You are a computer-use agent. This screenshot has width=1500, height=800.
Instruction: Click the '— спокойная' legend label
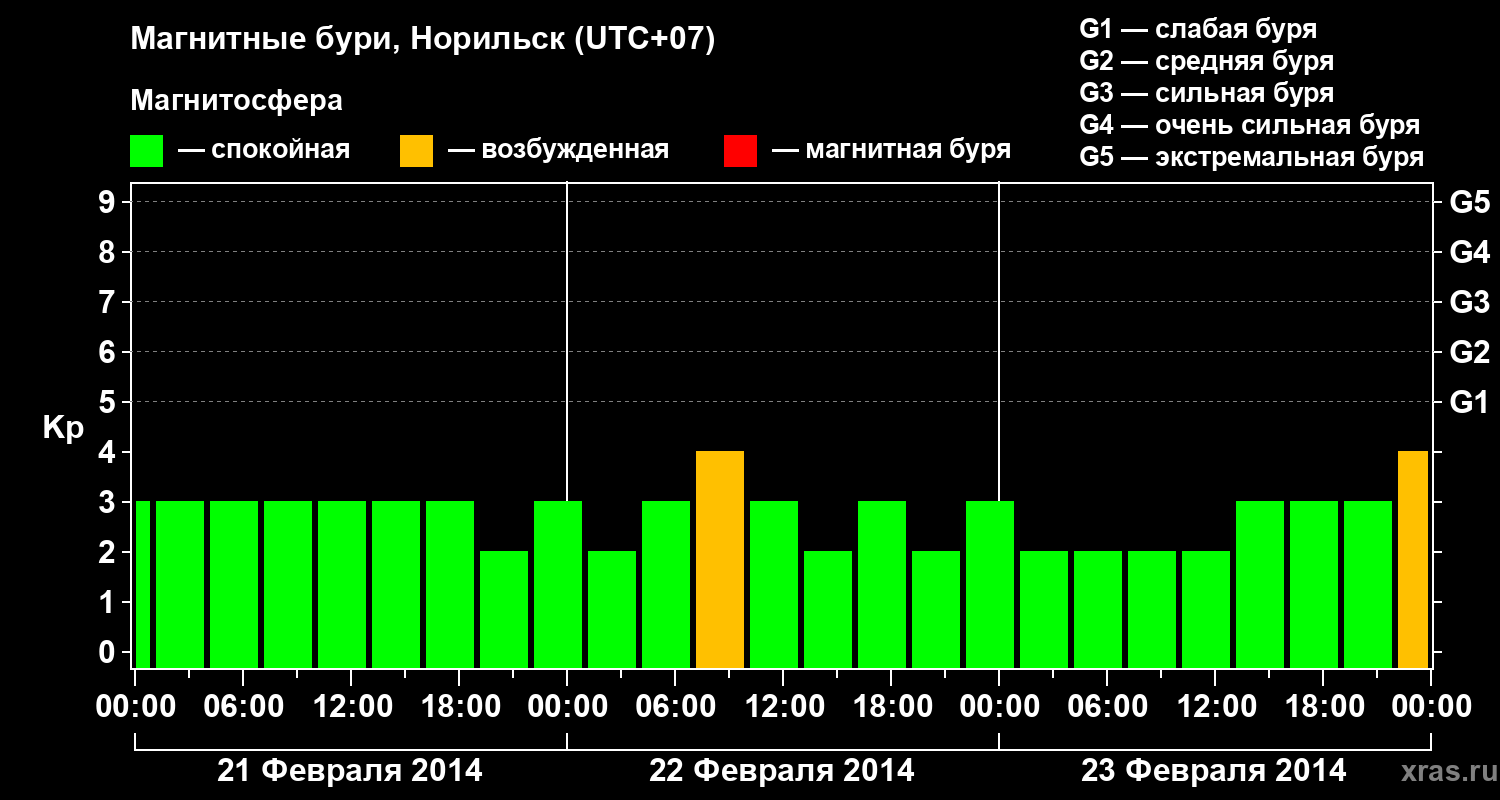click(264, 150)
